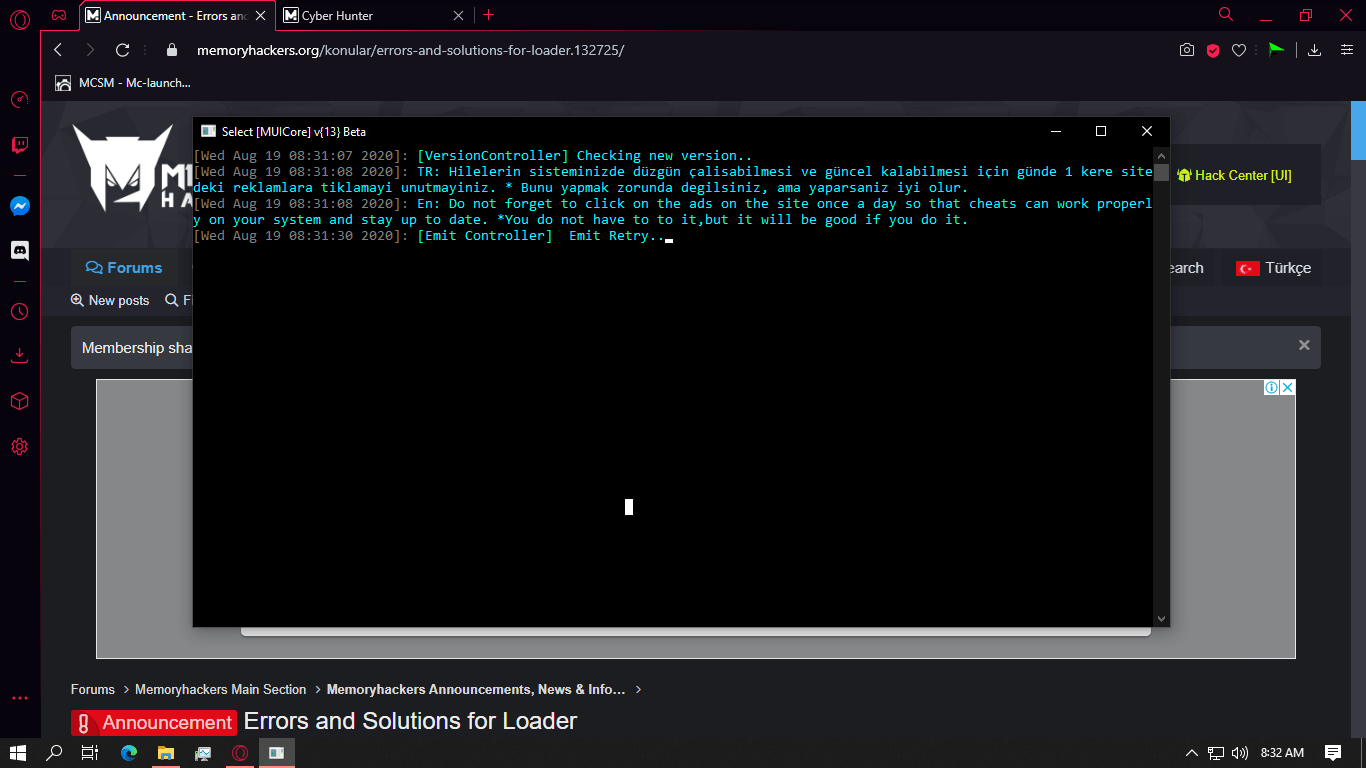Click the red Announcement prefix label
Viewport: 1366px width, 768px height.
point(154,723)
